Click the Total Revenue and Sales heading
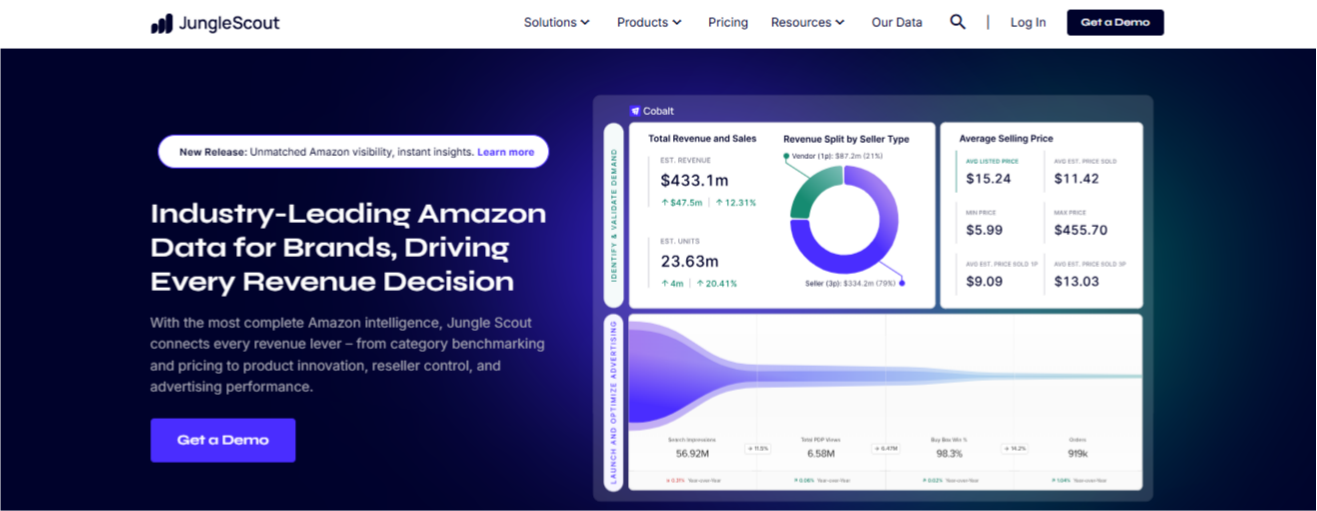Image resolution: width=1317 pixels, height=511 pixels. [x=702, y=139]
